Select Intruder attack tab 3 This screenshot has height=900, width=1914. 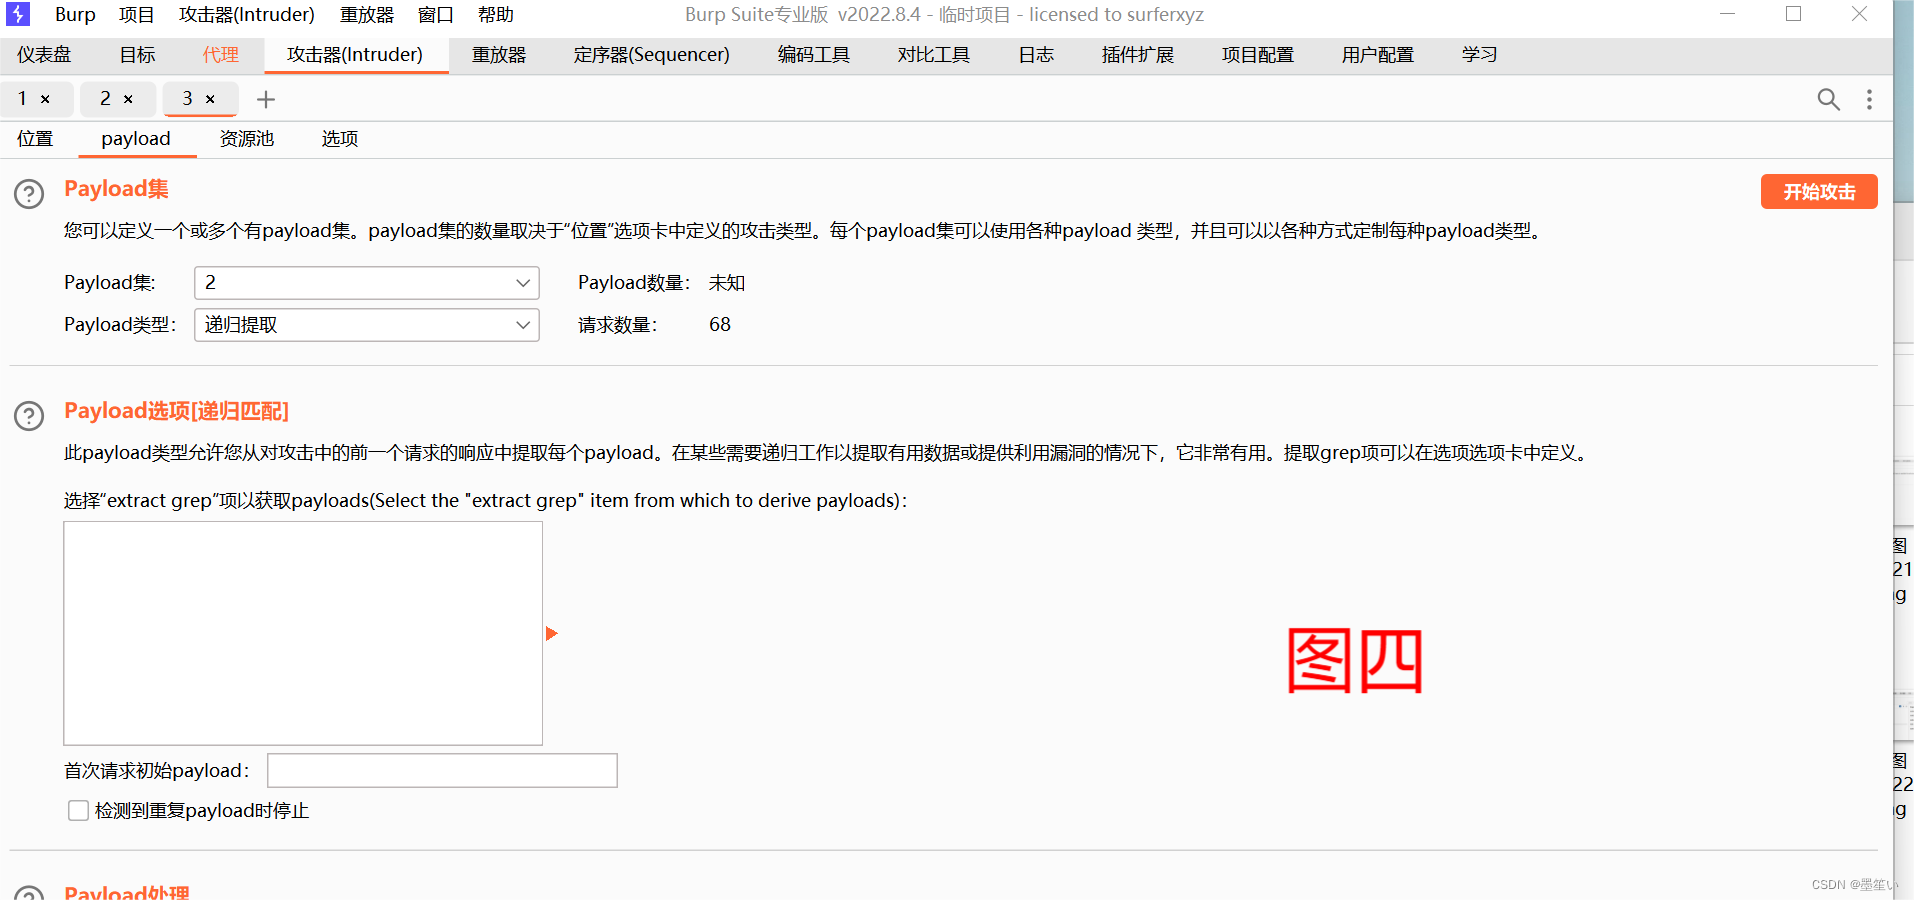click(x=187, y=99)
